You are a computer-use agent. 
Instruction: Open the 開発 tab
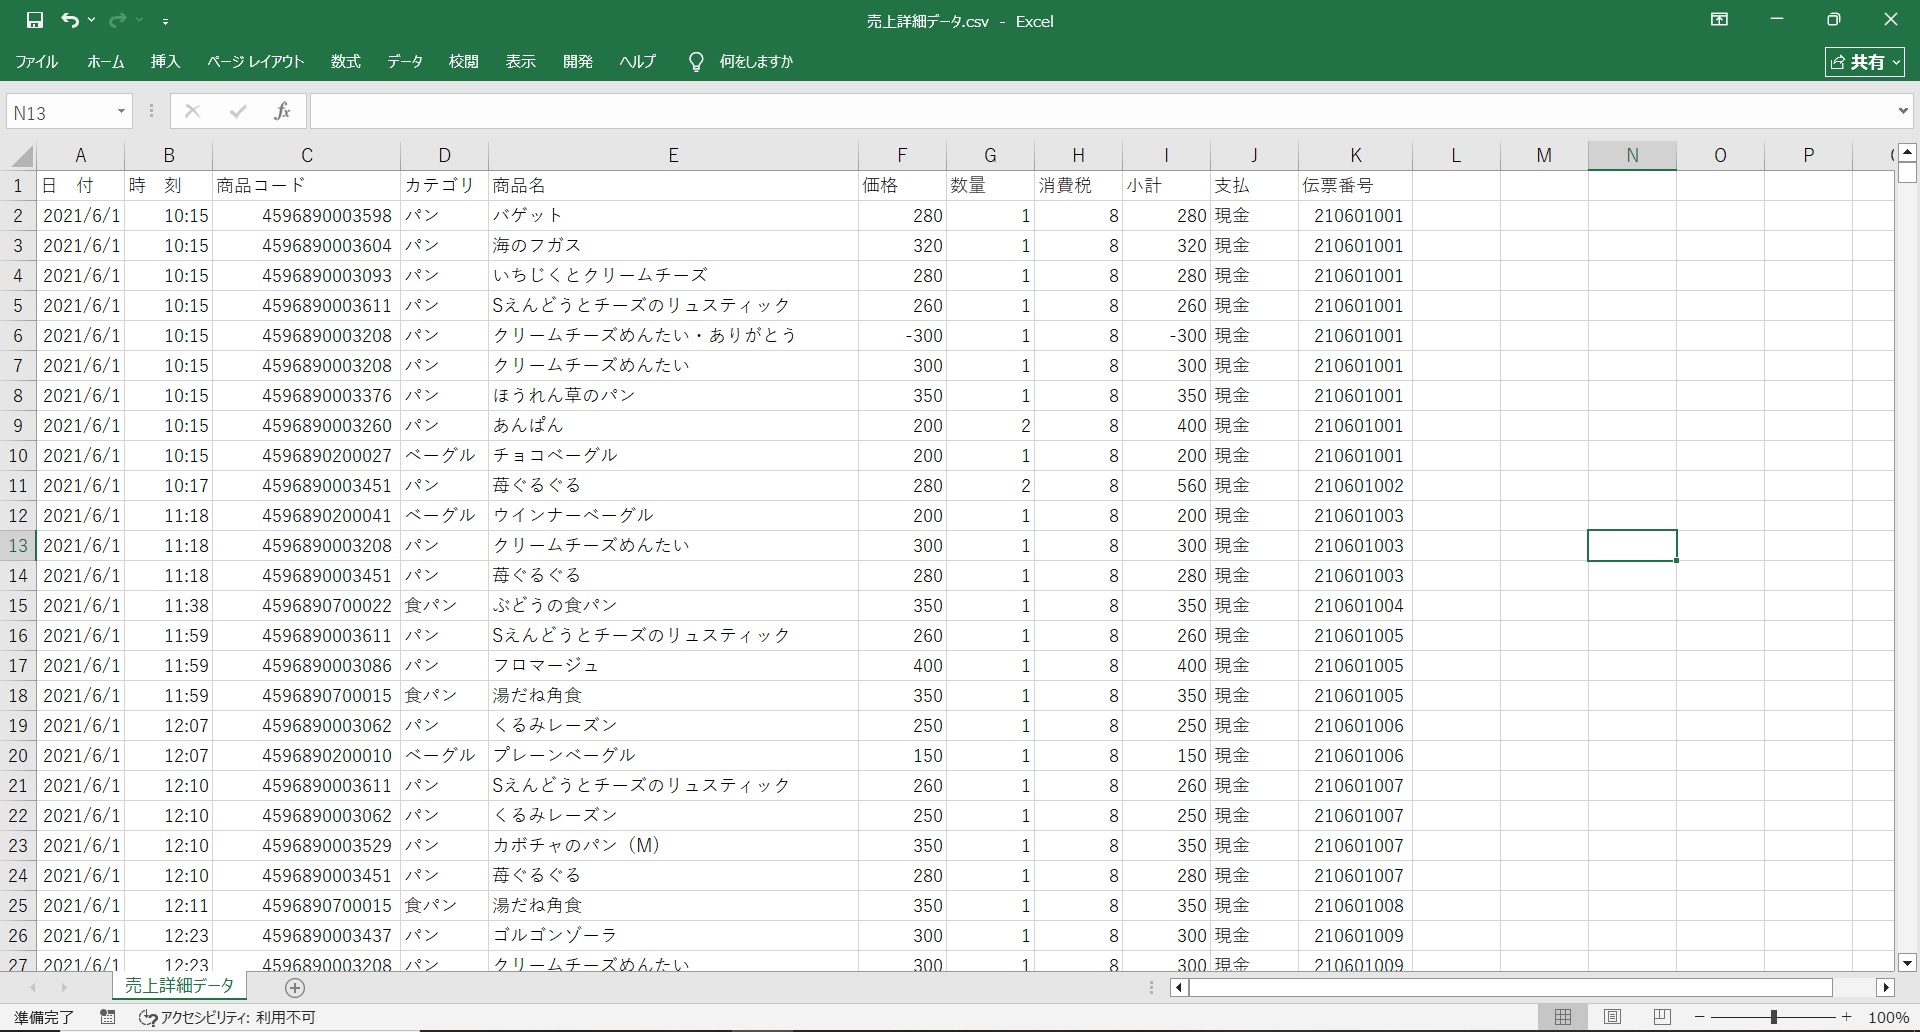click(x=577, y=62)
